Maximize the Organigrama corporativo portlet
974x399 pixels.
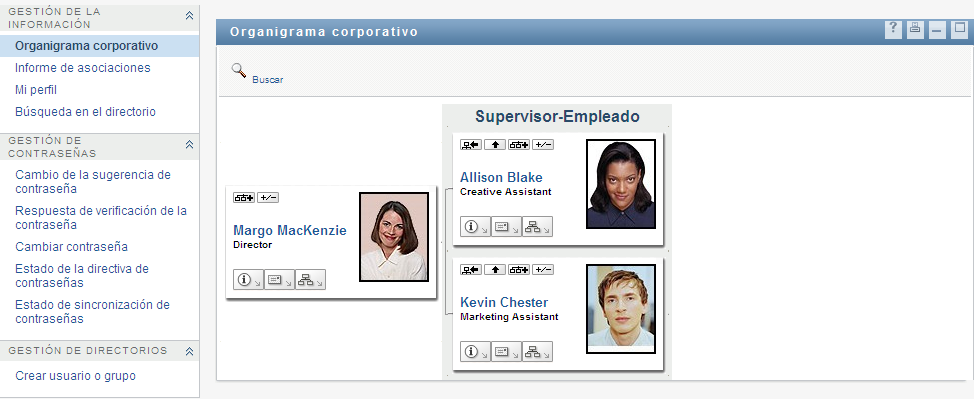[x=960, y=29]
